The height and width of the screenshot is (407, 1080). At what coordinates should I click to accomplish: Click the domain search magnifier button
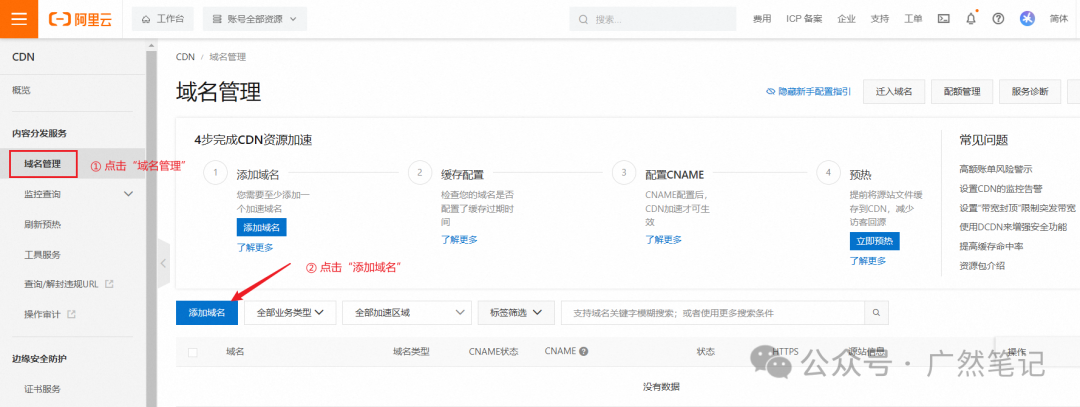pyautogui.click(x=876, y=313)
